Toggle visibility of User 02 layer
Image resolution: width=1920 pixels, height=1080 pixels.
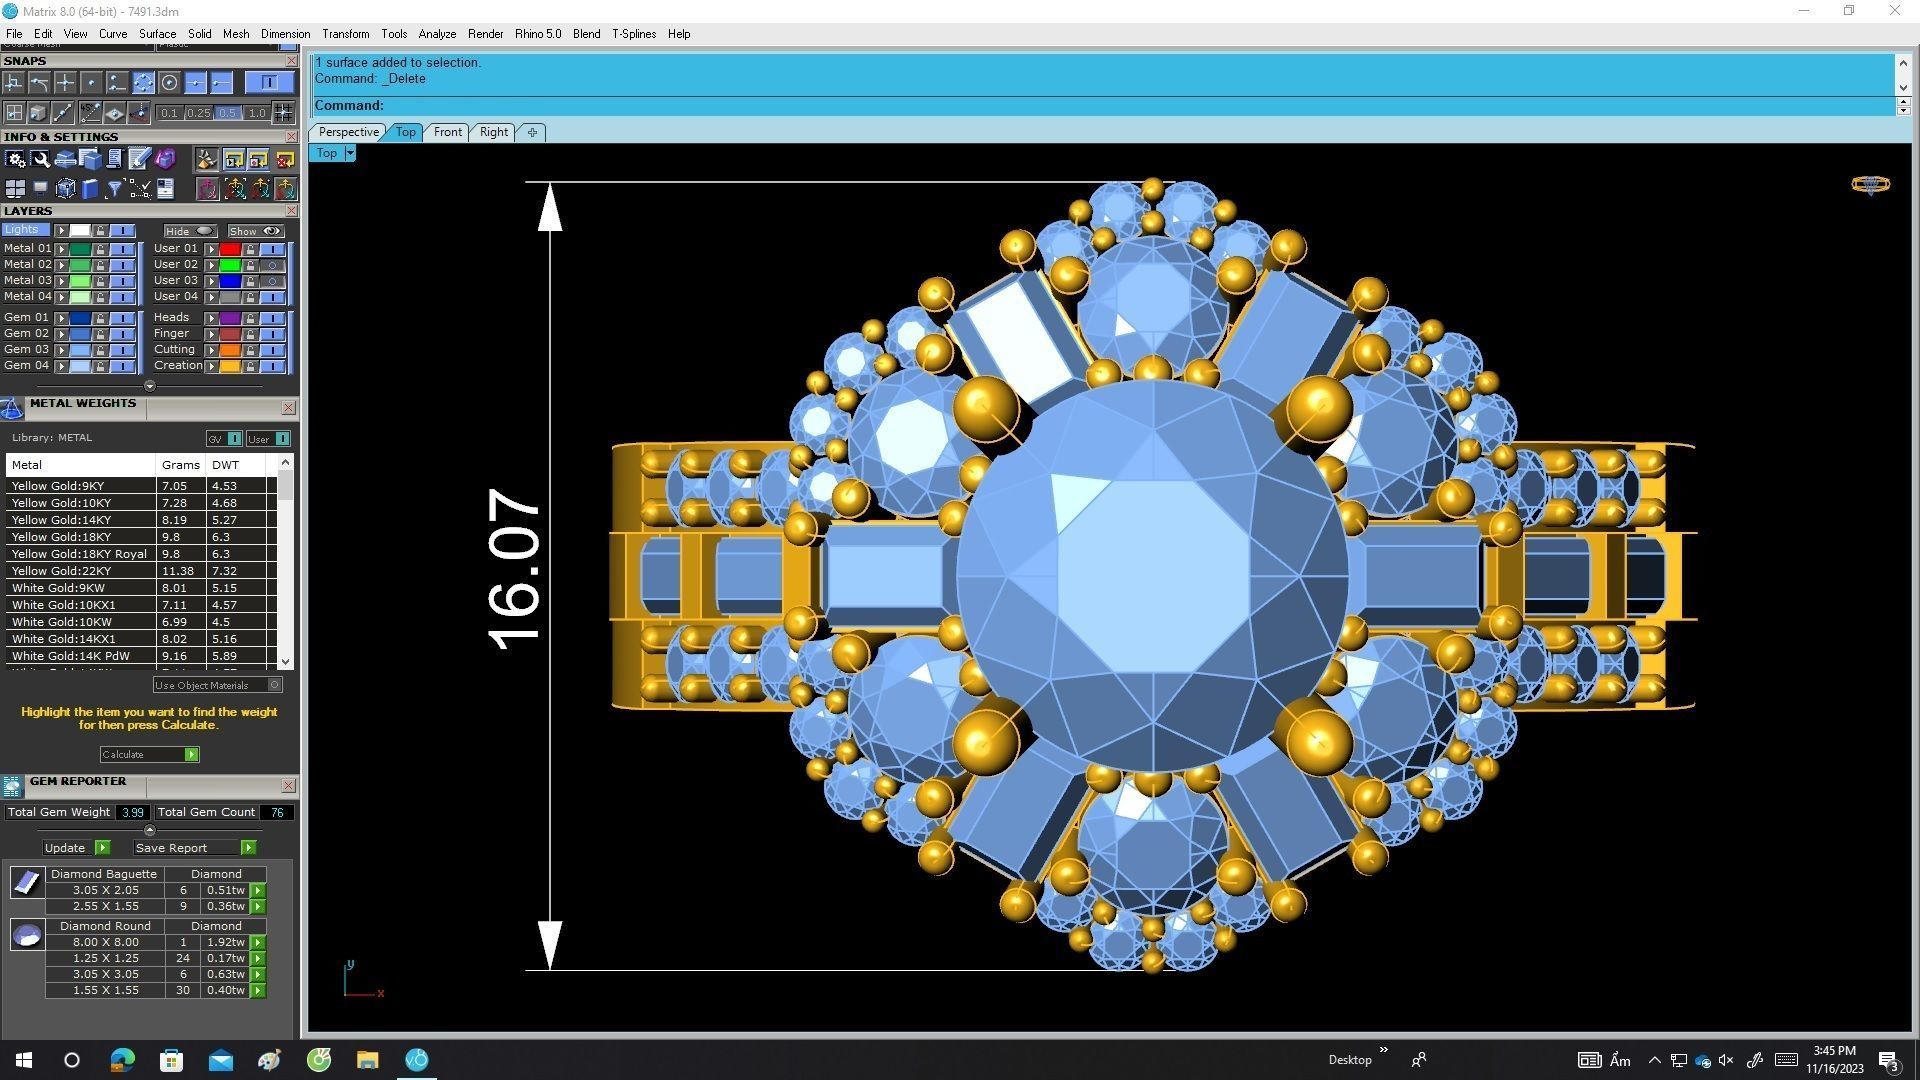272,265
